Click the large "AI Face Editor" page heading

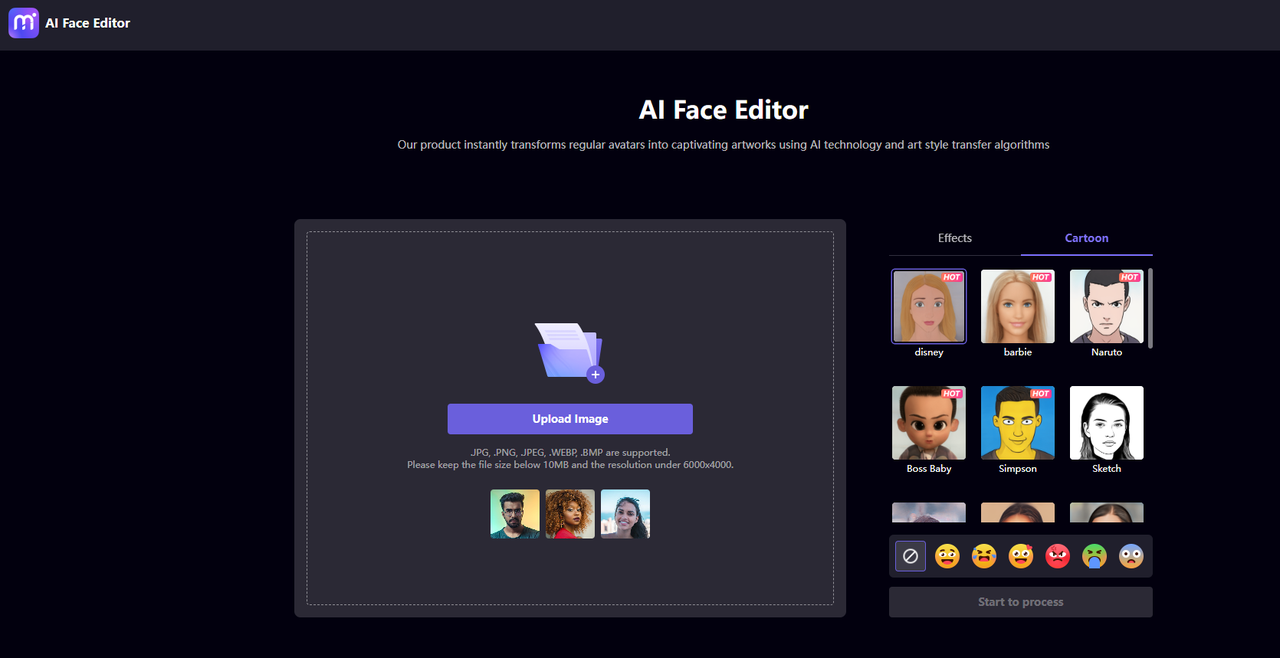coord(724,110)
